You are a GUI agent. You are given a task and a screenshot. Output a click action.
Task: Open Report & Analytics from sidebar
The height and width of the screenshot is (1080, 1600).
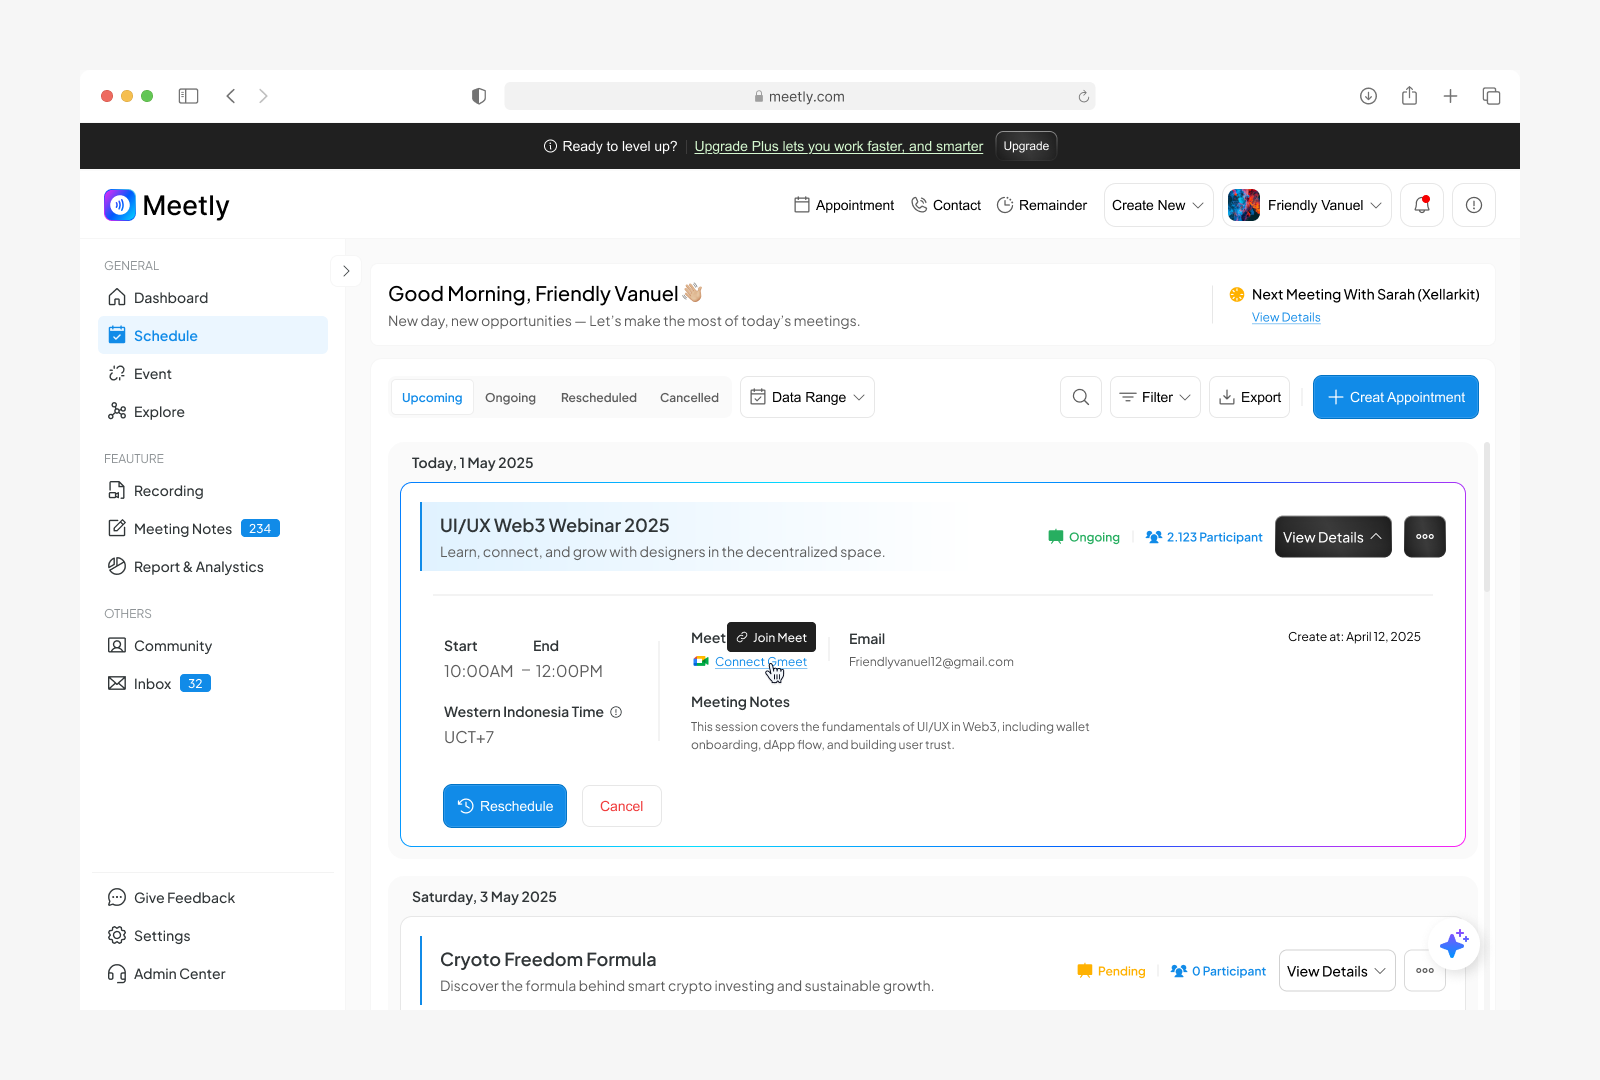click(x=198, y=566)
